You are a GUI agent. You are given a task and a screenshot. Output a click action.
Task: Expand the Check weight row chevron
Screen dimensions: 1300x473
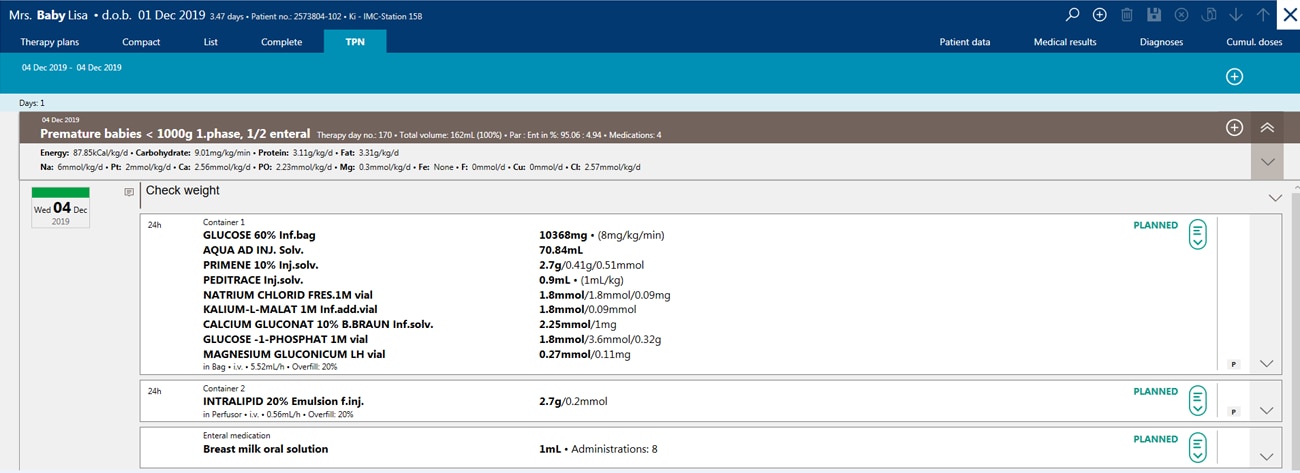click(1275, 198)
